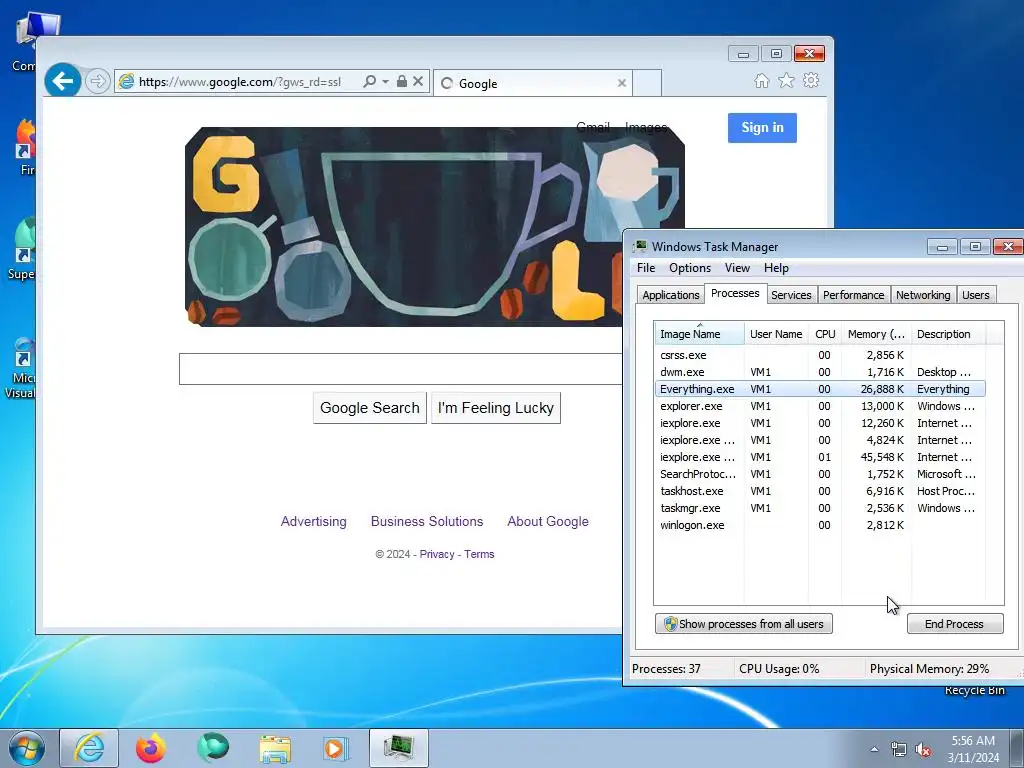Open the Privacy link in footer

tap(437, 554)
